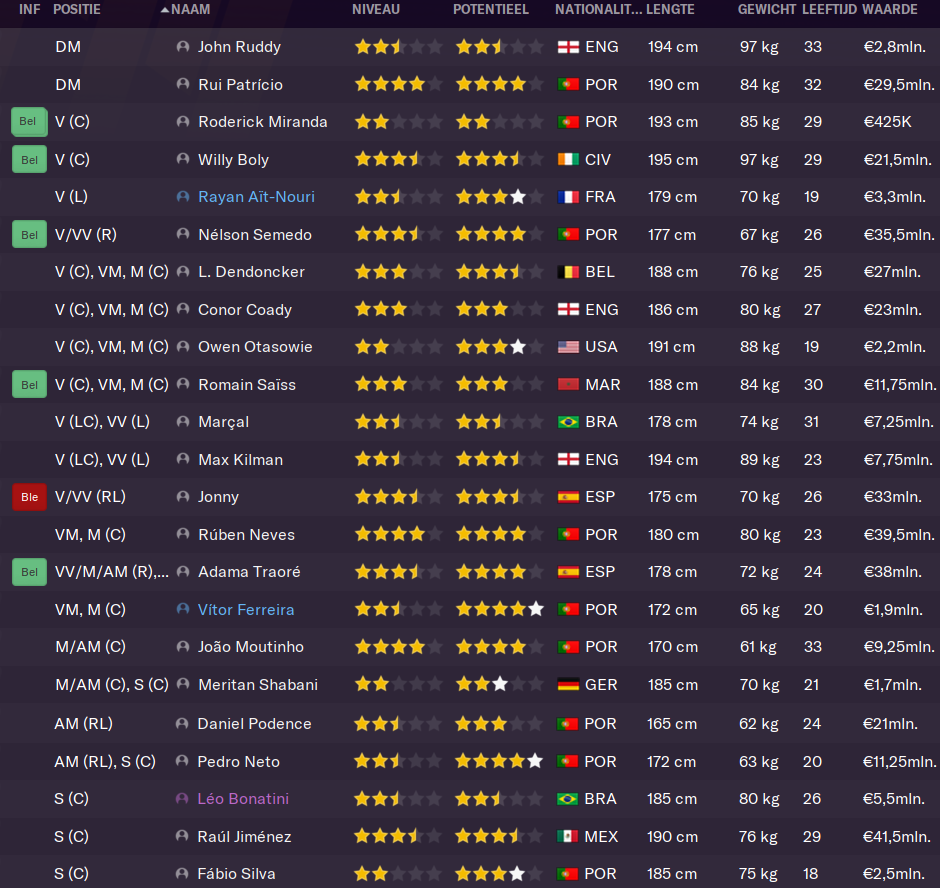Click the profile icon next to Roderick Miranda
The image size is (940, 888).
pos(183,122)
